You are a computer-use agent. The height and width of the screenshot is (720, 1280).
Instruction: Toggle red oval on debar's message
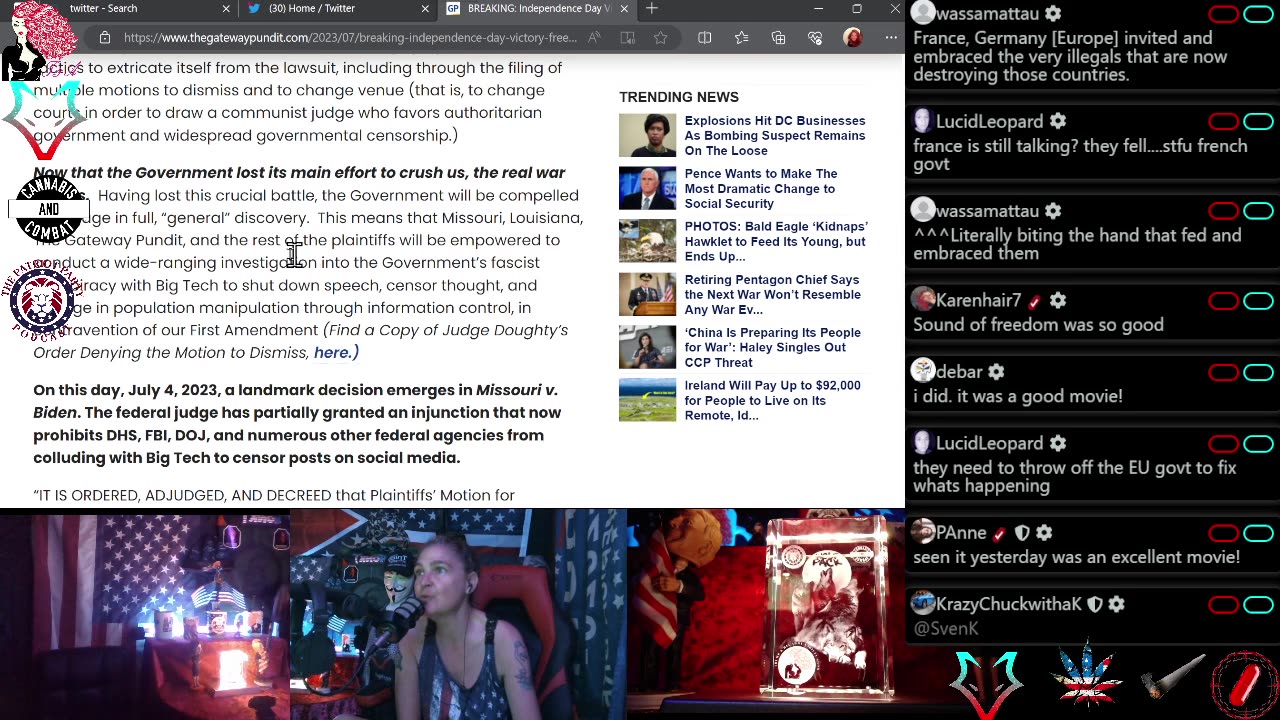tap(1223, 372)
